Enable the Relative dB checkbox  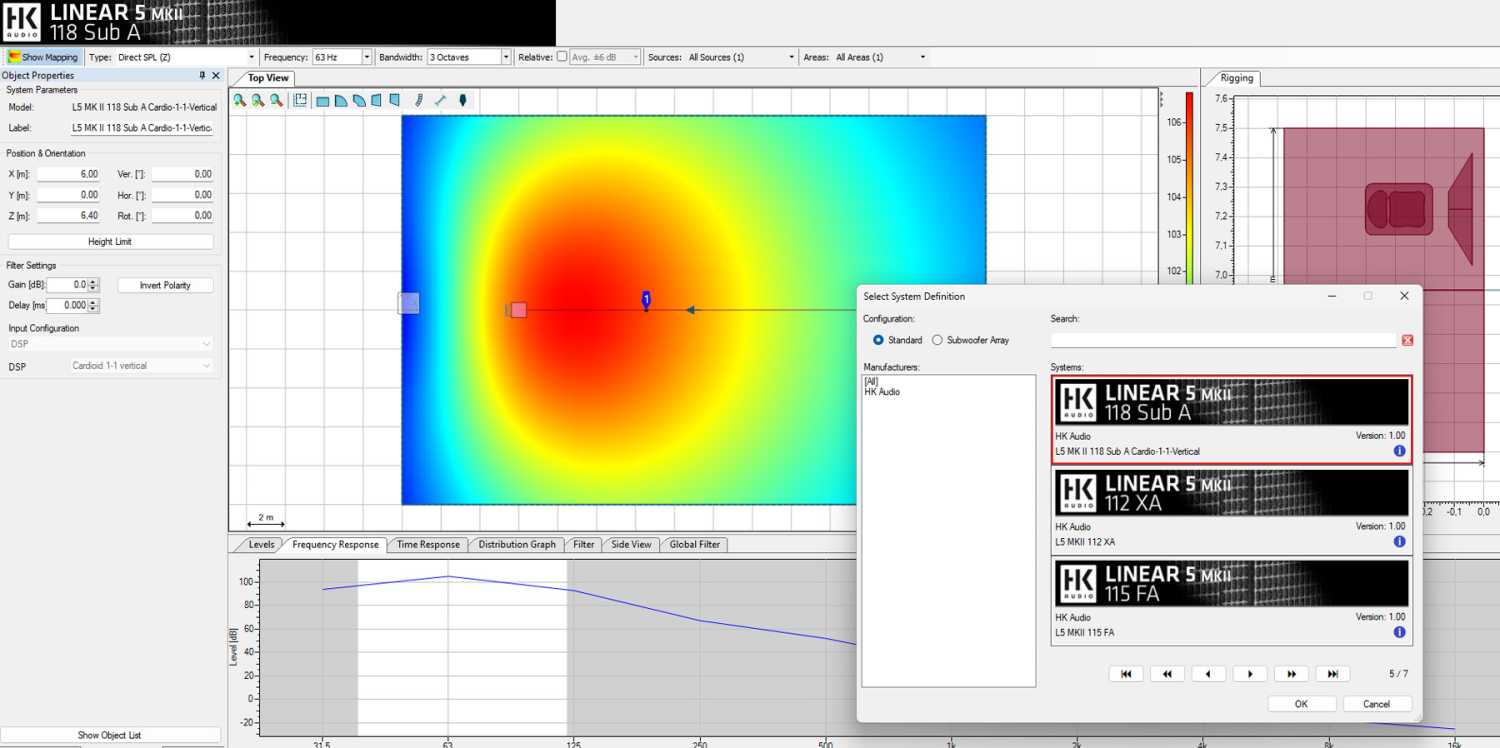pyautogui.click(x=561, y=57)
